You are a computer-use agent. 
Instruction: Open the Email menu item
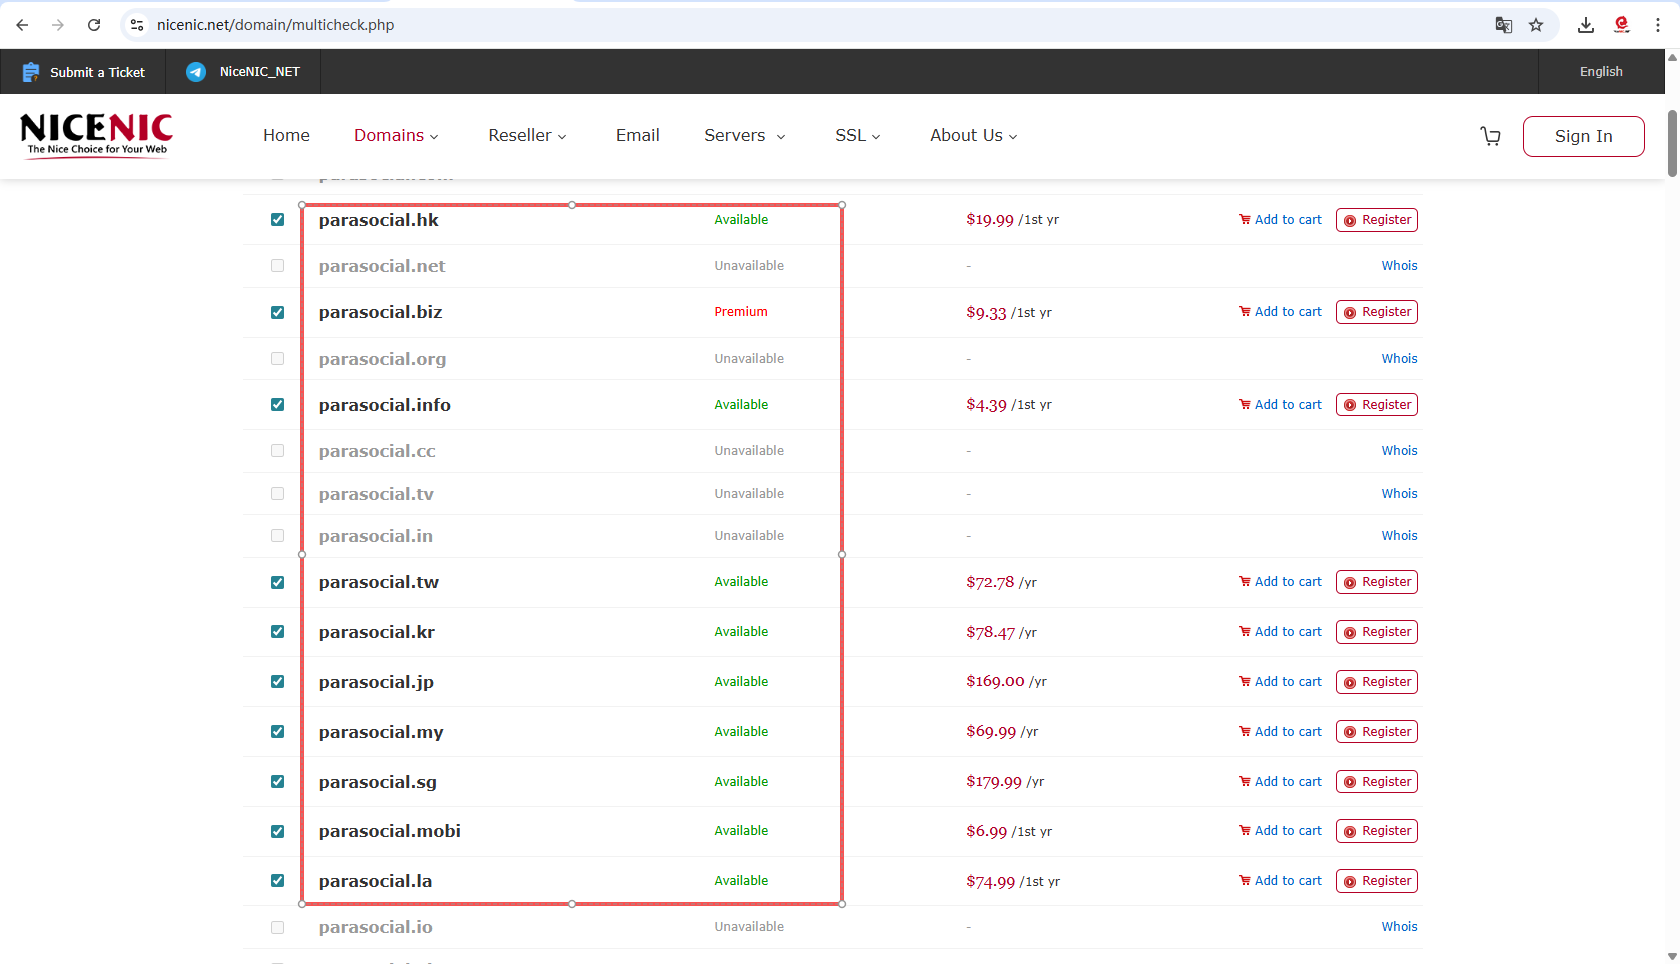(637, 136)
